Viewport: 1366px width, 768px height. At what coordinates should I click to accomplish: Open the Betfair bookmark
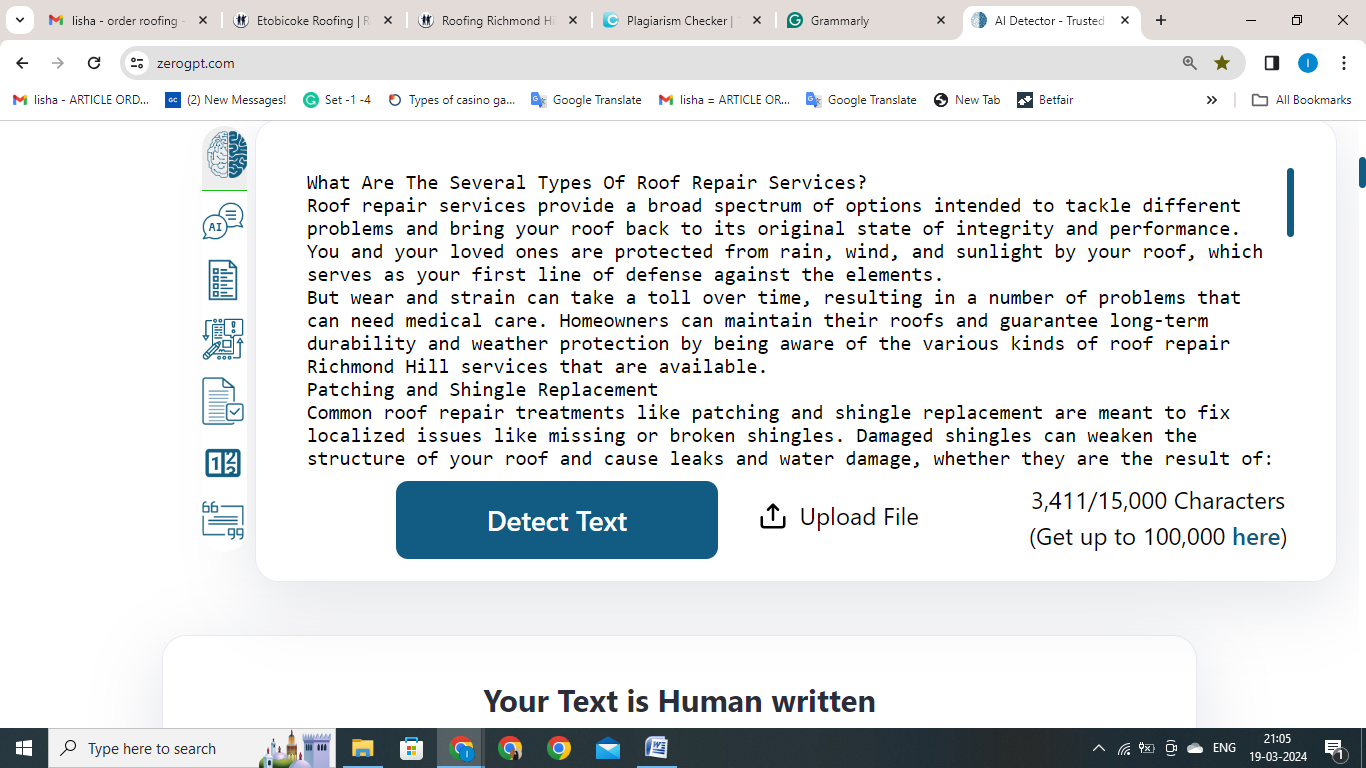tap(1045, 100)
